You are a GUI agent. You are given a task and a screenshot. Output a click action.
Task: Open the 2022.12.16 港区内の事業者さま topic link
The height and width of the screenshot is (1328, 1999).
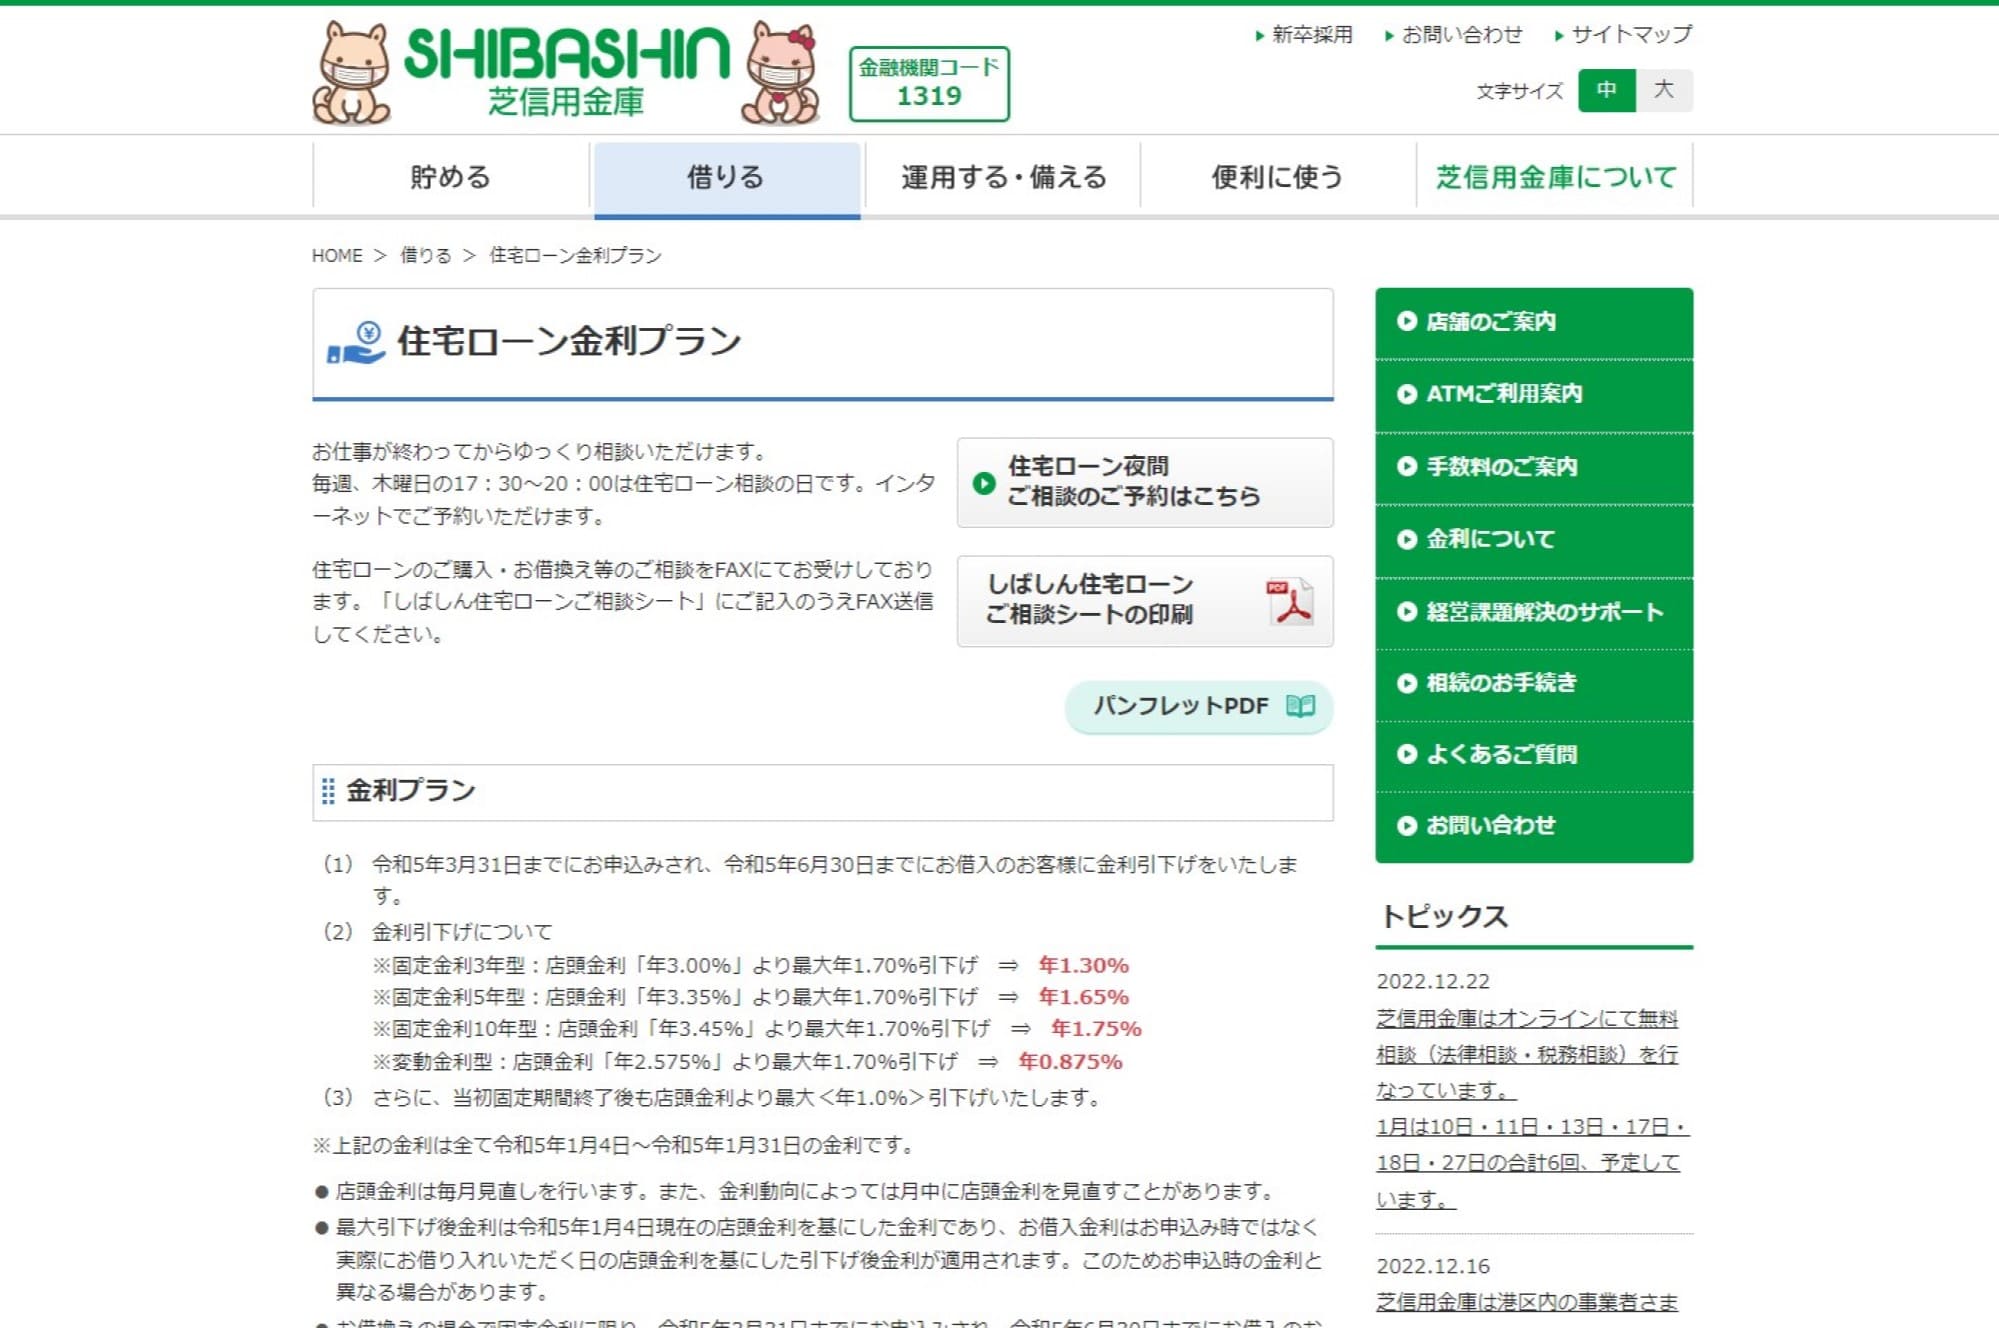(x=1527, y=1302)
